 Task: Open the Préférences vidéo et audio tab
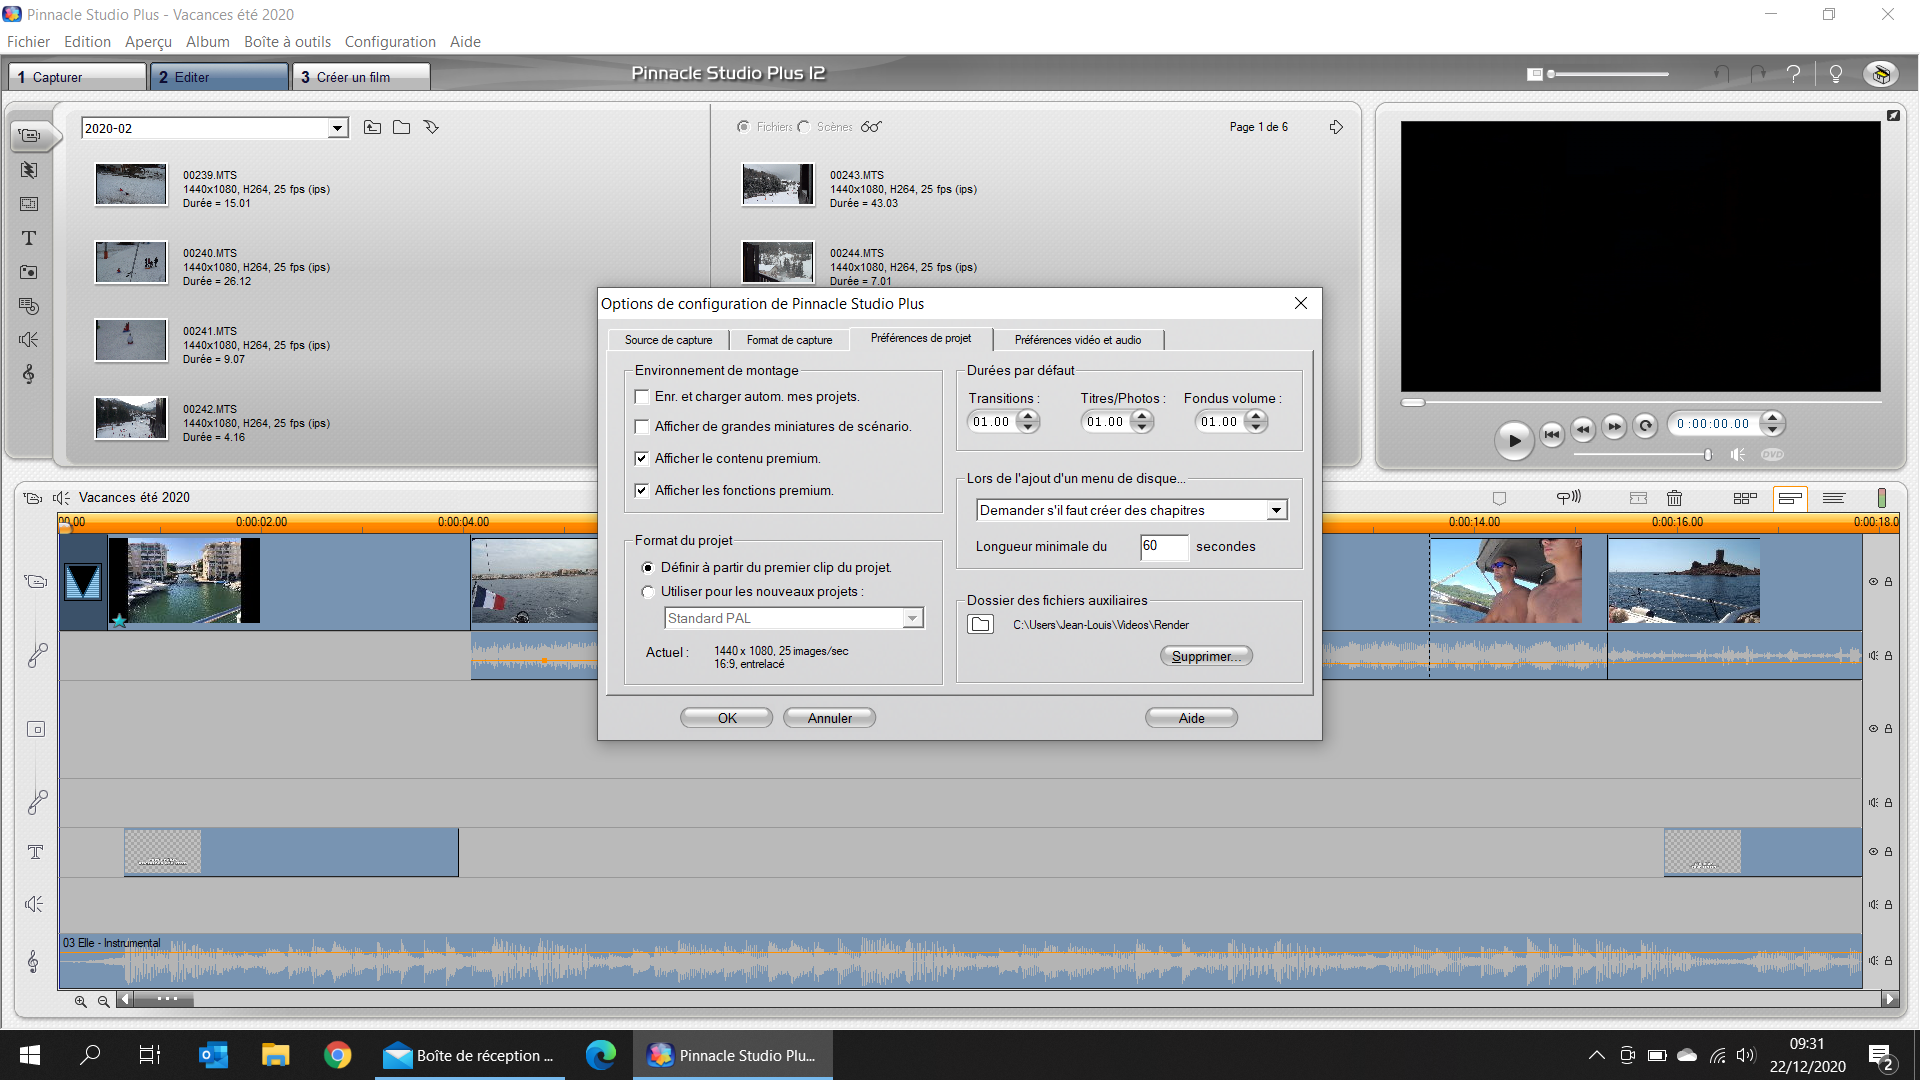click(x=1078, y=340)
